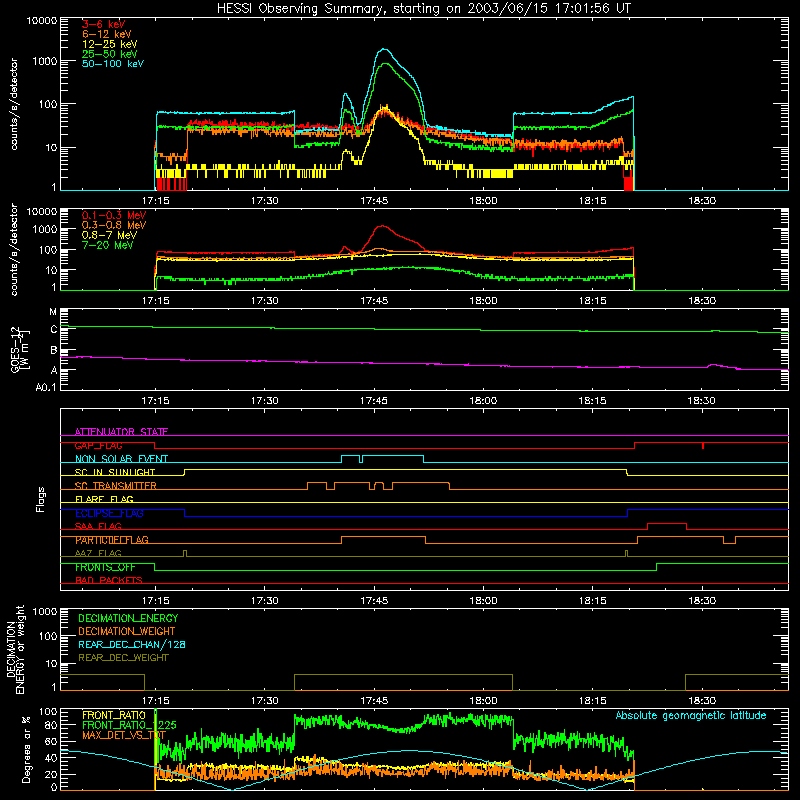Select the 25-50 keV legend label

point(110,54)
